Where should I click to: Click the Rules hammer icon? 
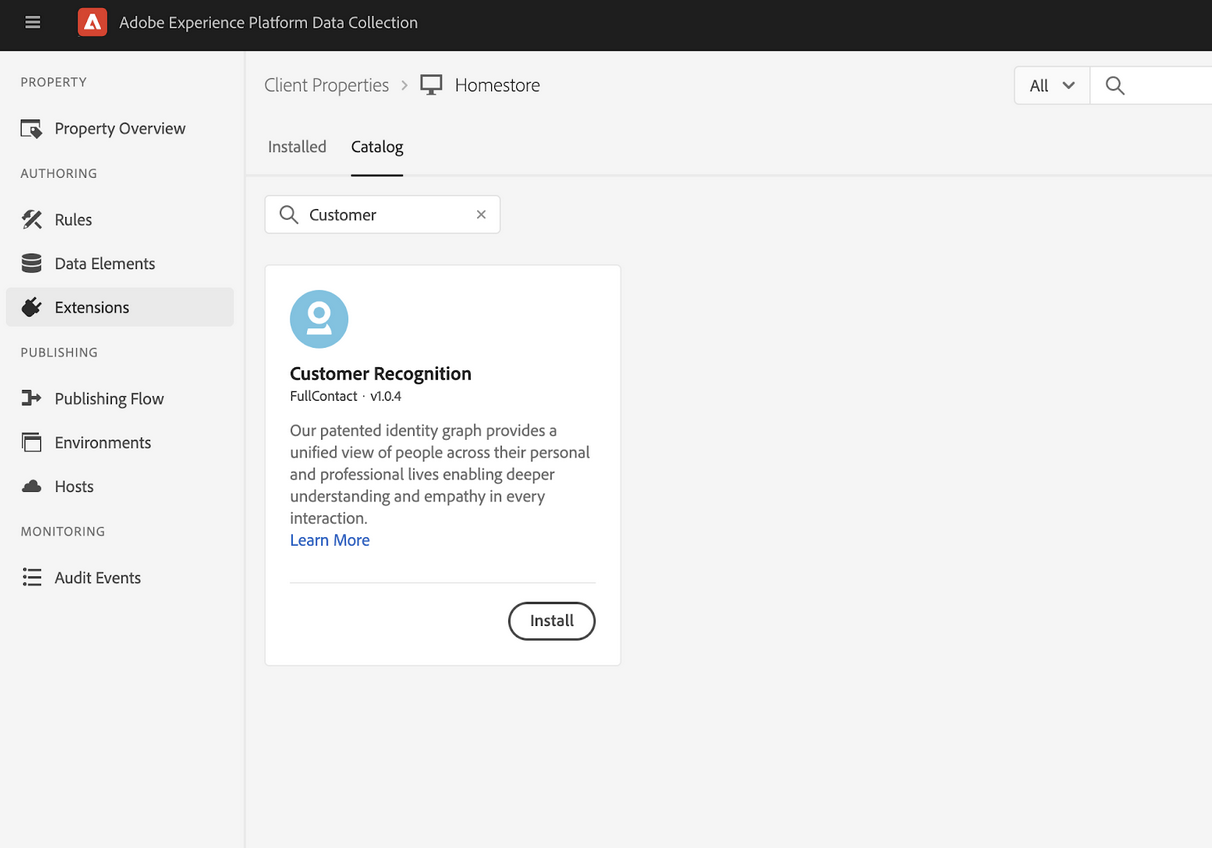point(31,219)
